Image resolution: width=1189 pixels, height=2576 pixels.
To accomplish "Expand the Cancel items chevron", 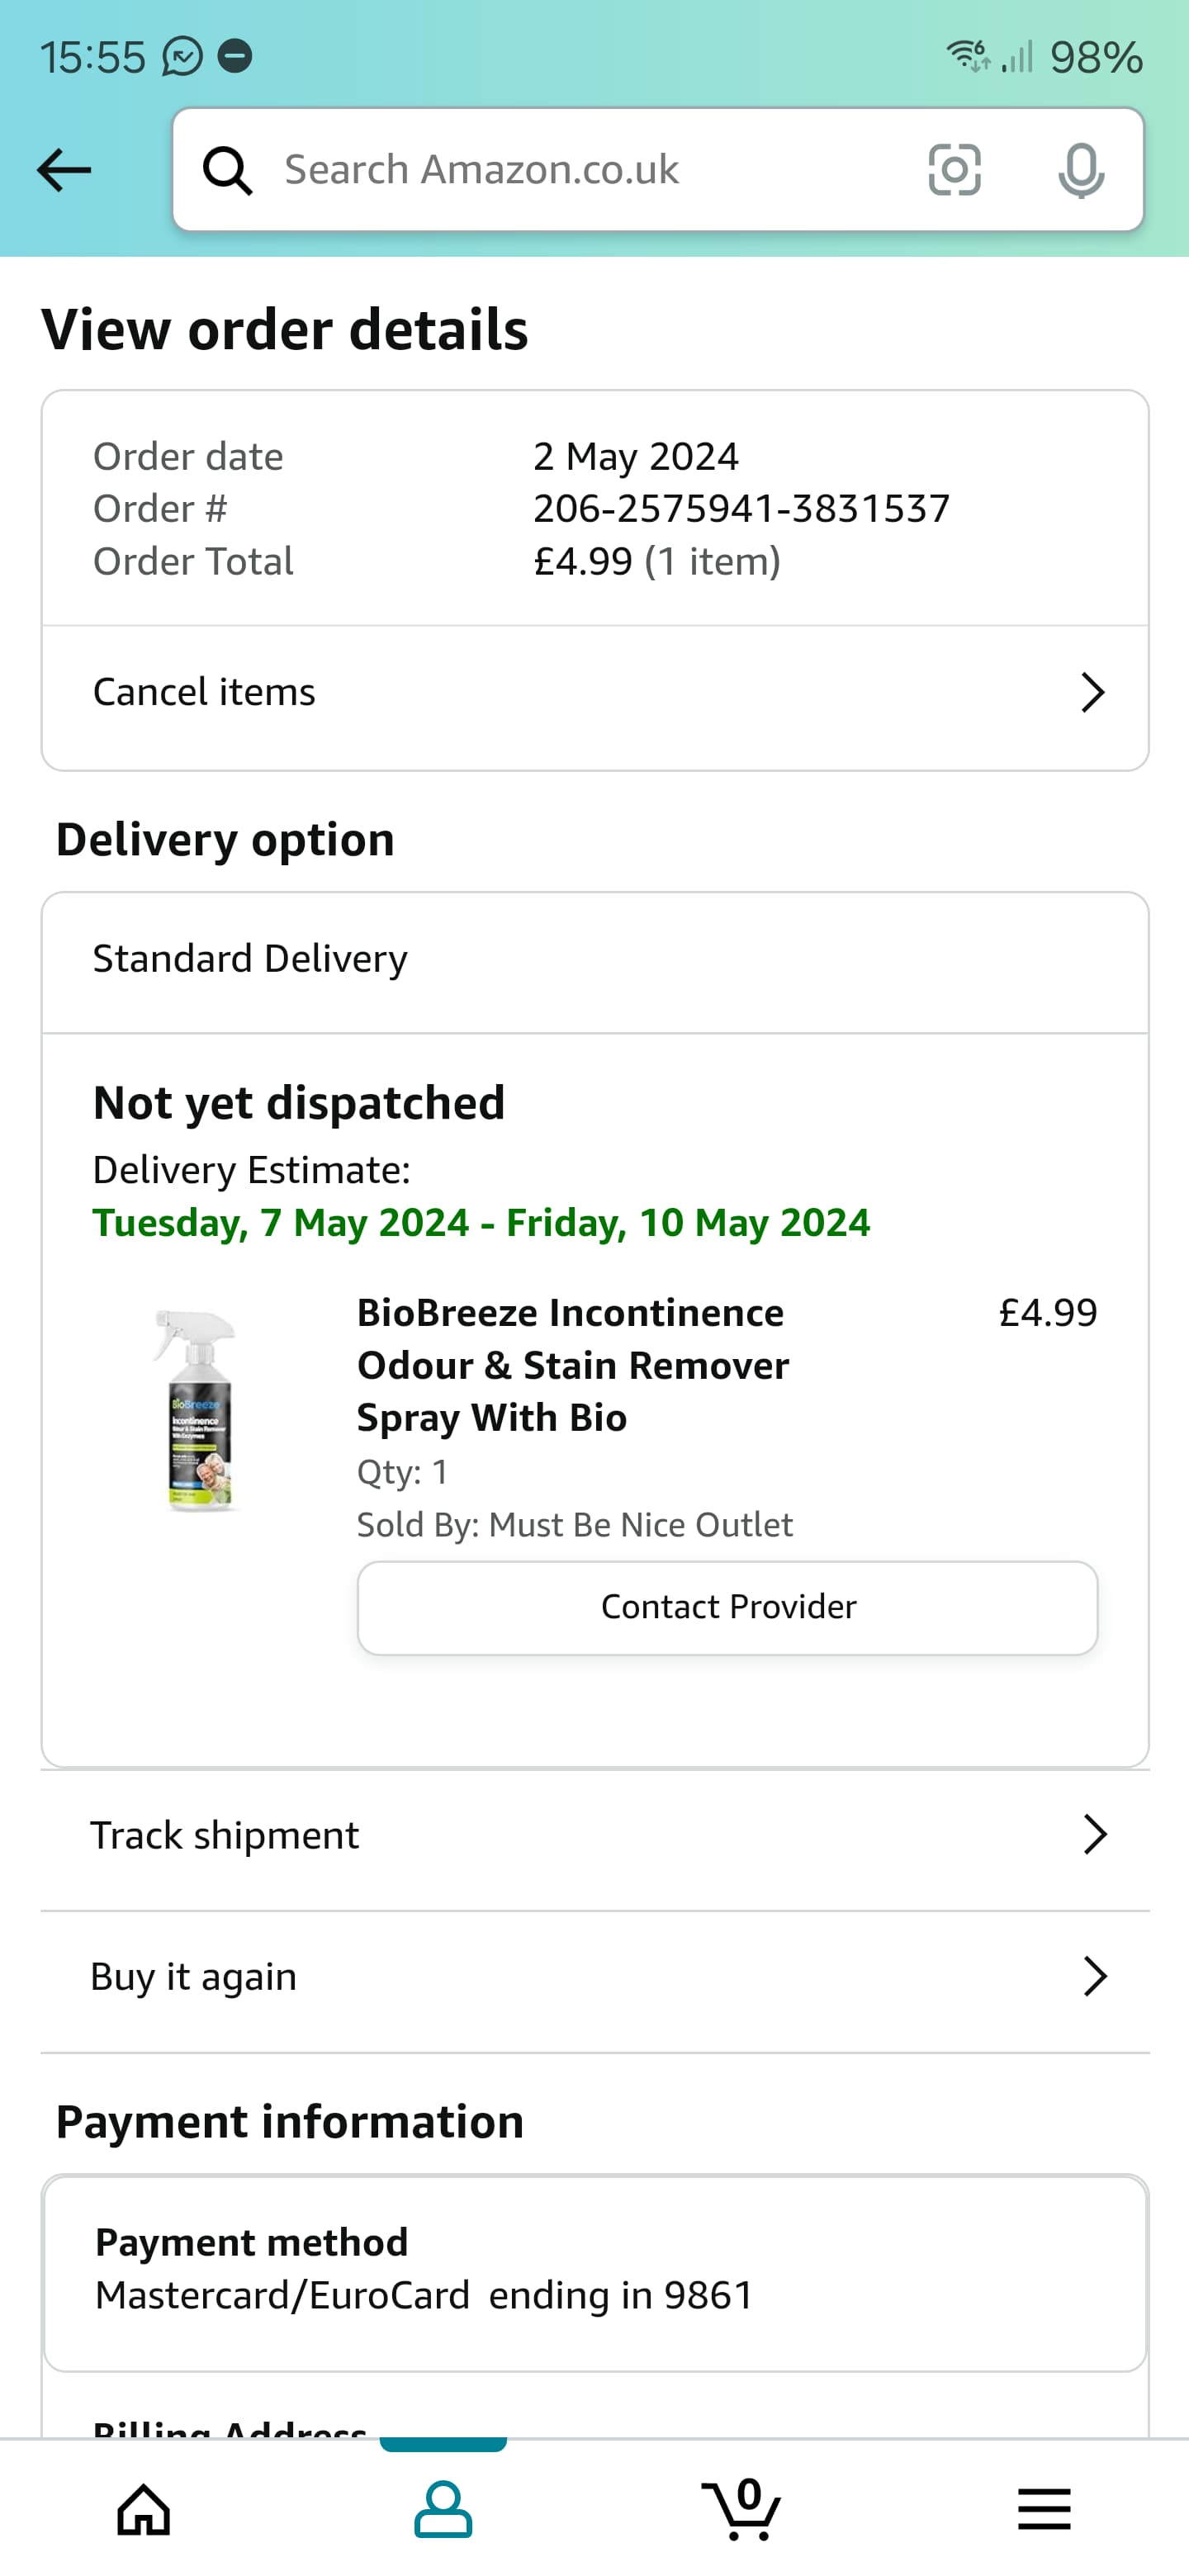I will pyautogui.click(x=1093, y=692).
